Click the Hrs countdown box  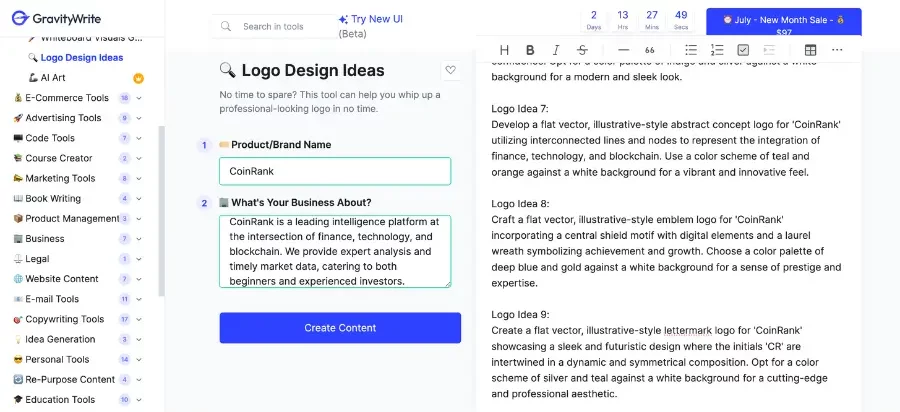[x=623, y=20]
